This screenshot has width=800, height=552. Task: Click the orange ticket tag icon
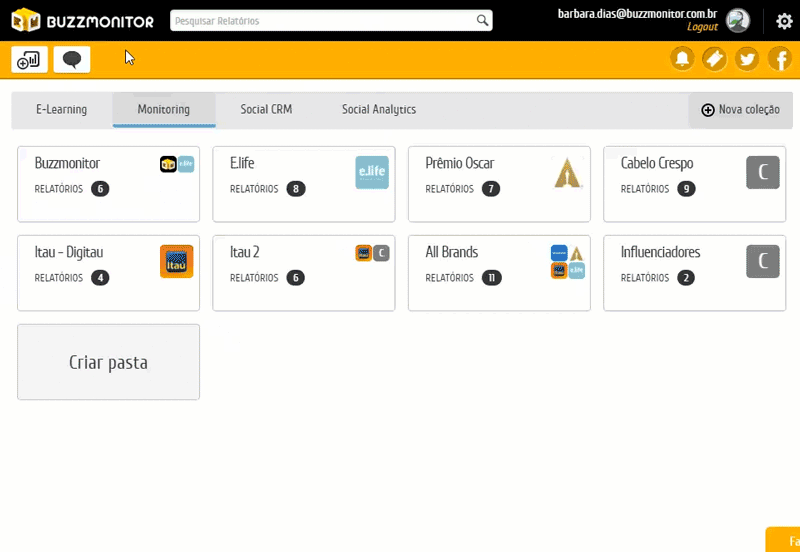714,59
